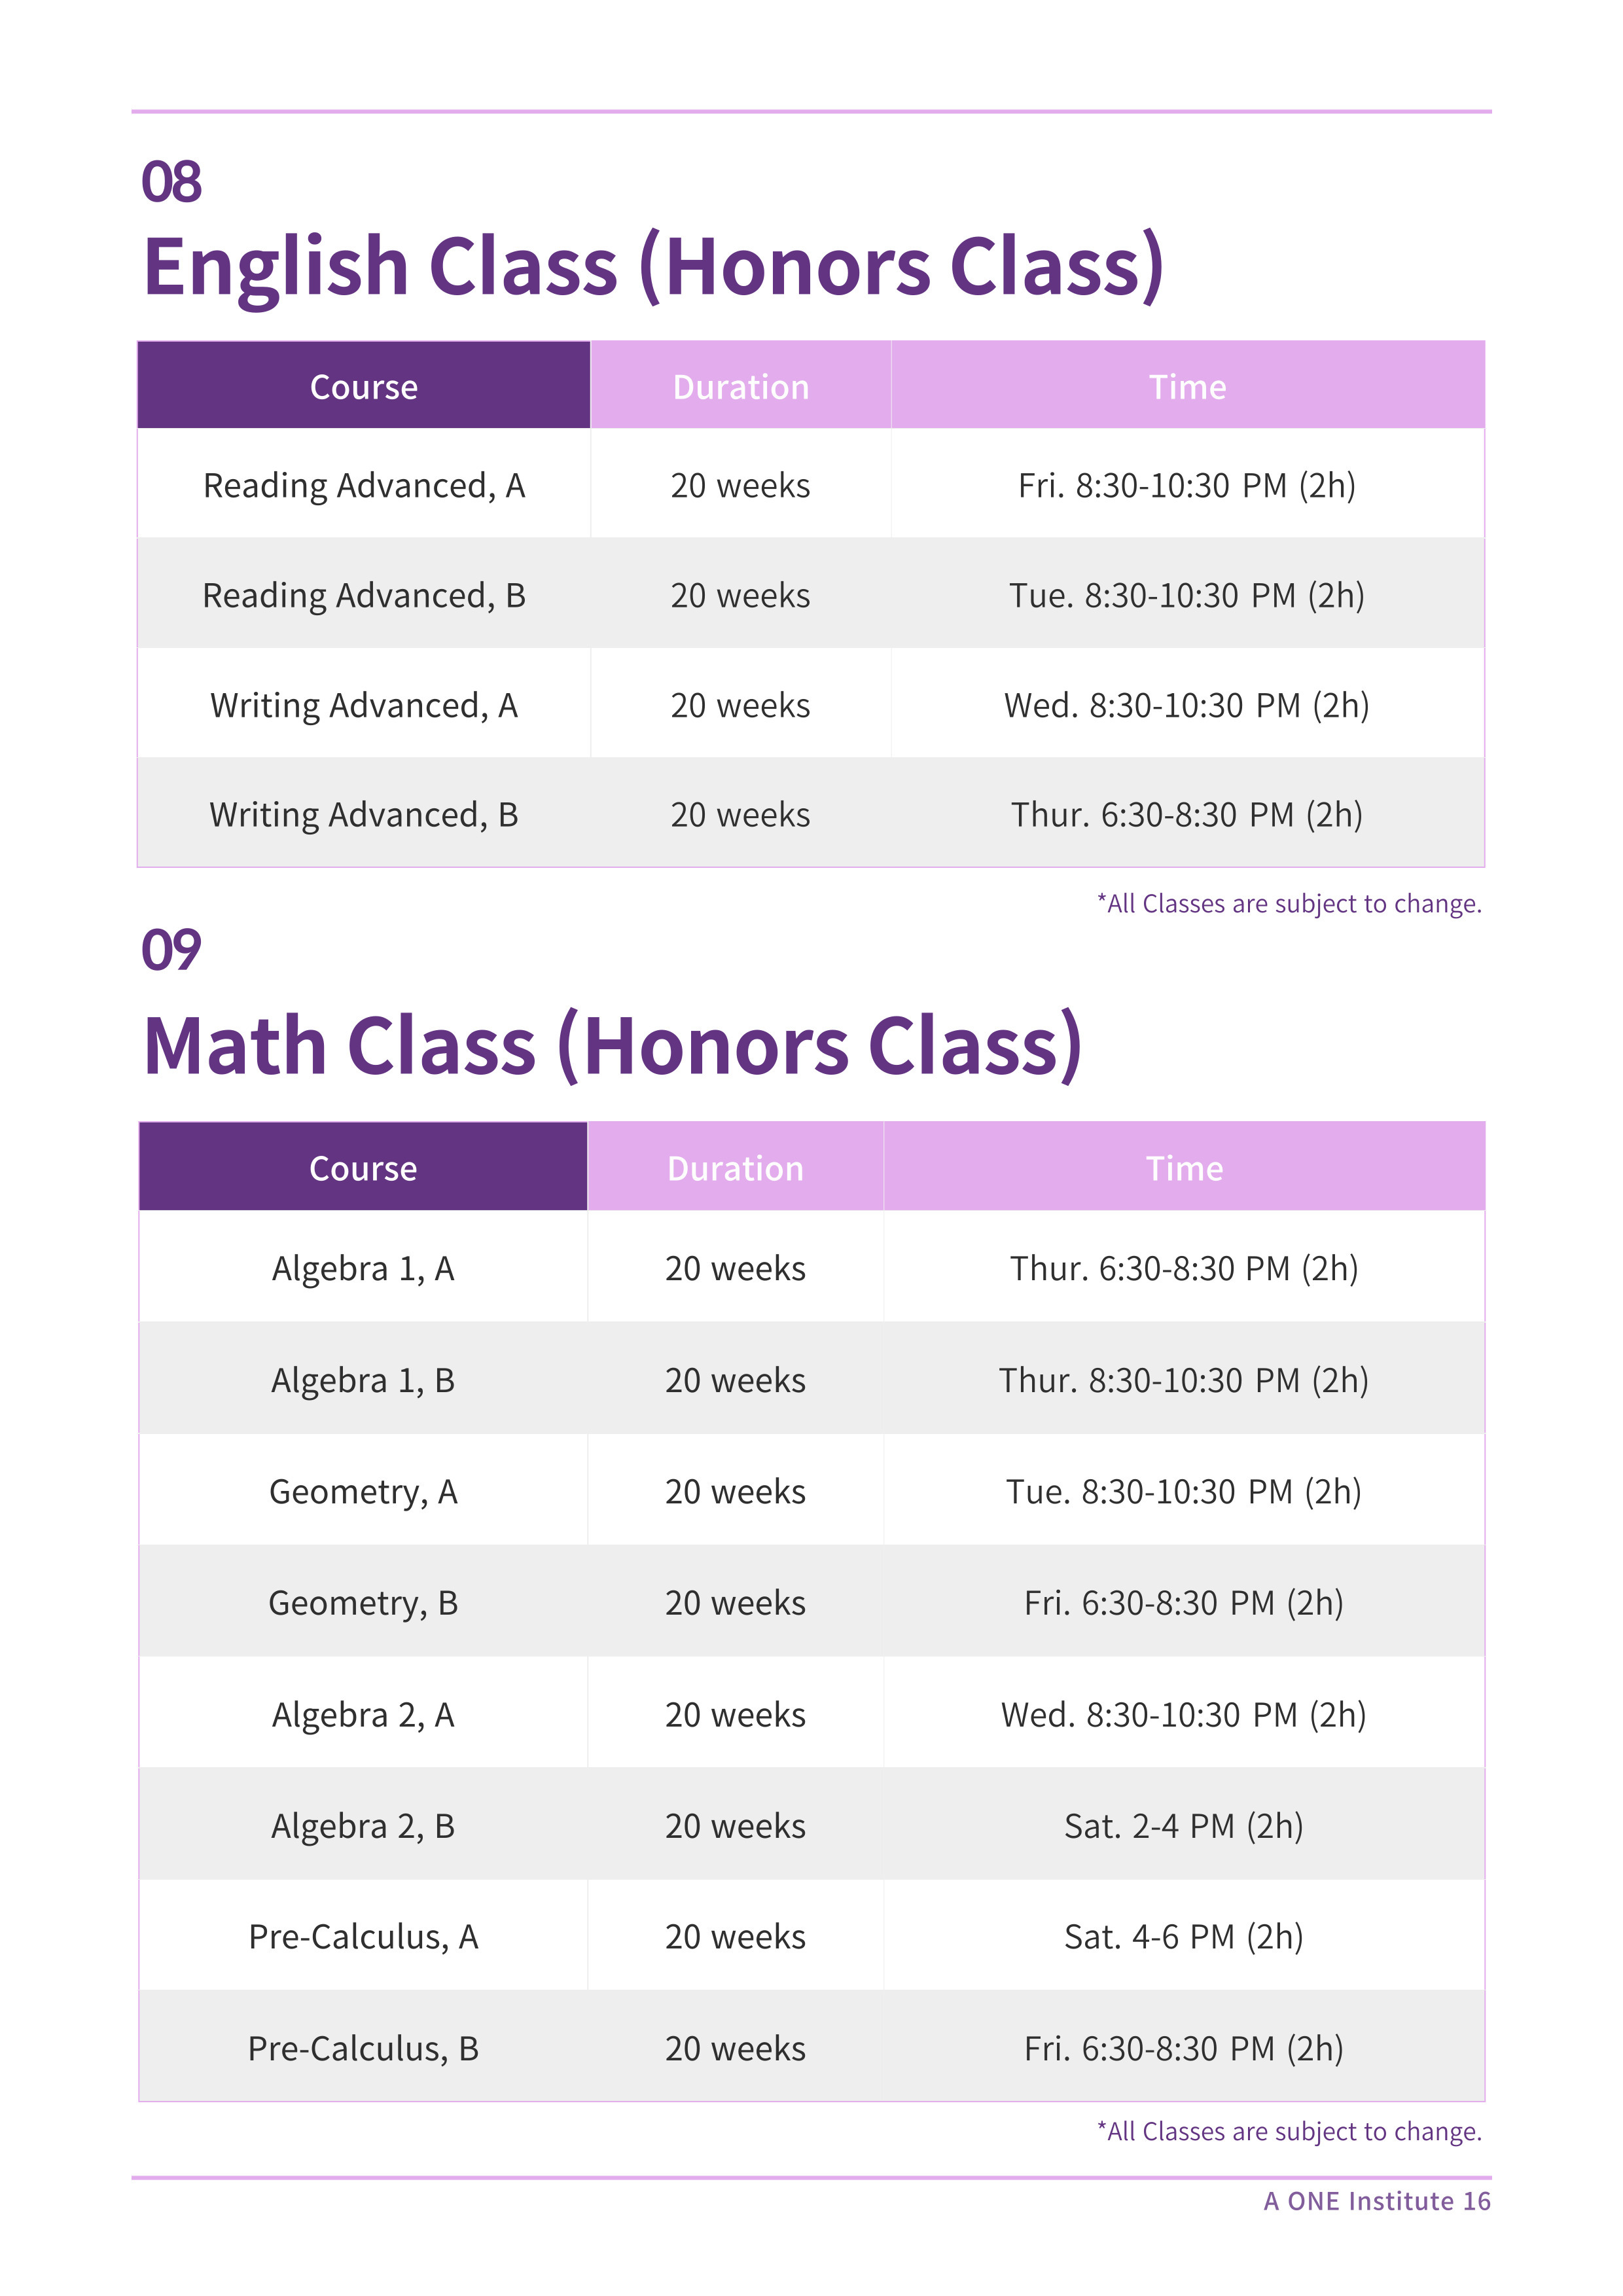
Task: Click the section number "08"
Action: tap(171, 182)
